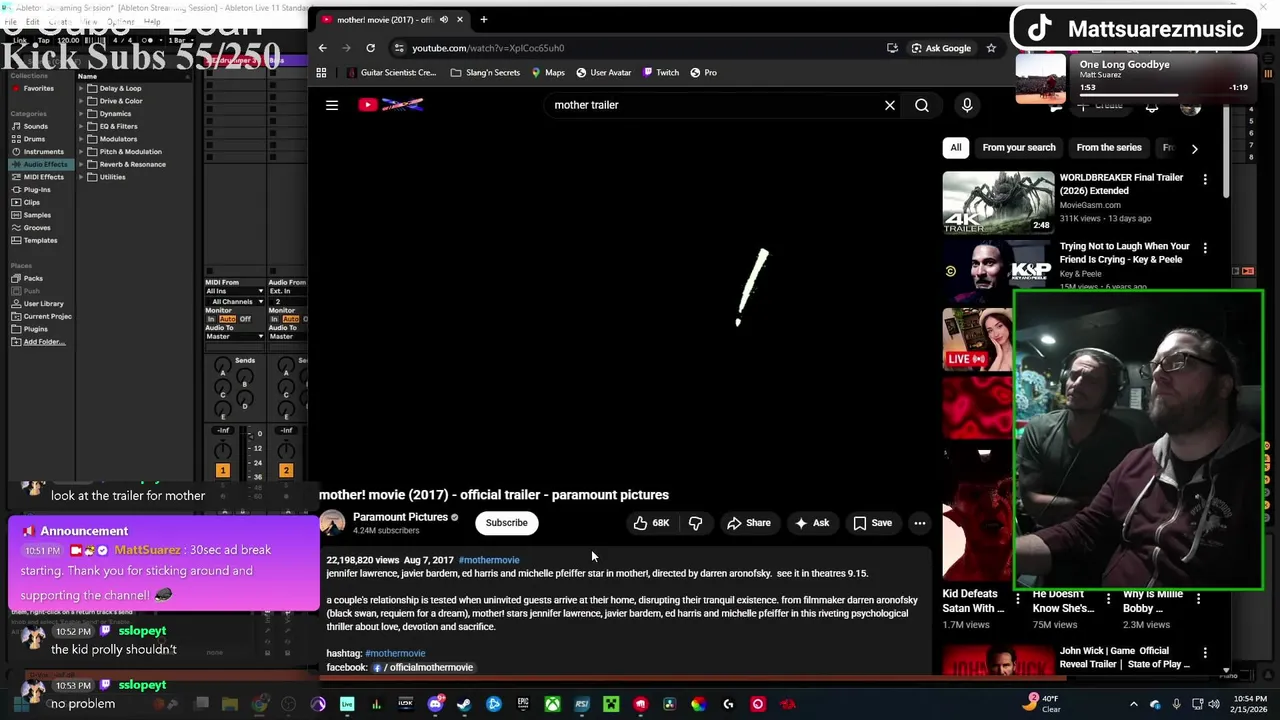Click the browser address bar URL
This screenshot has height=720, width=1280.
tap(488, 48)
